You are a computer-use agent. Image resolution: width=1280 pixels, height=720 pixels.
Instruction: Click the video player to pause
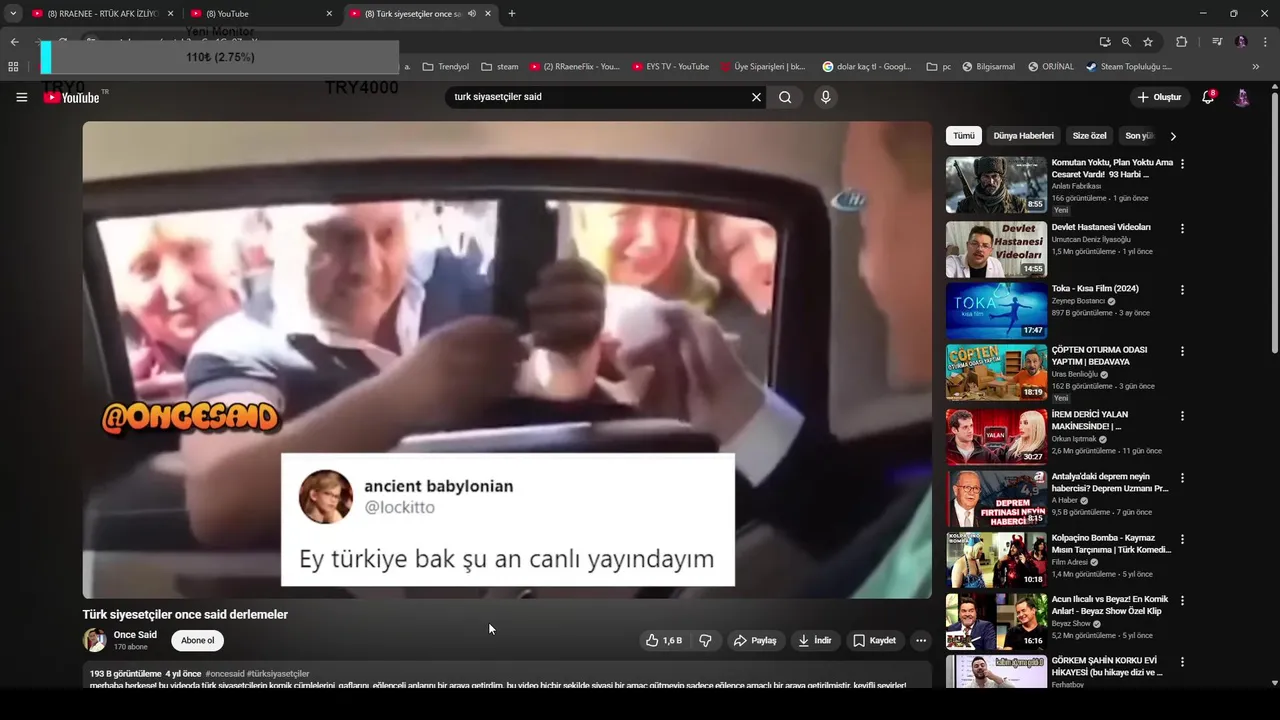507,360
